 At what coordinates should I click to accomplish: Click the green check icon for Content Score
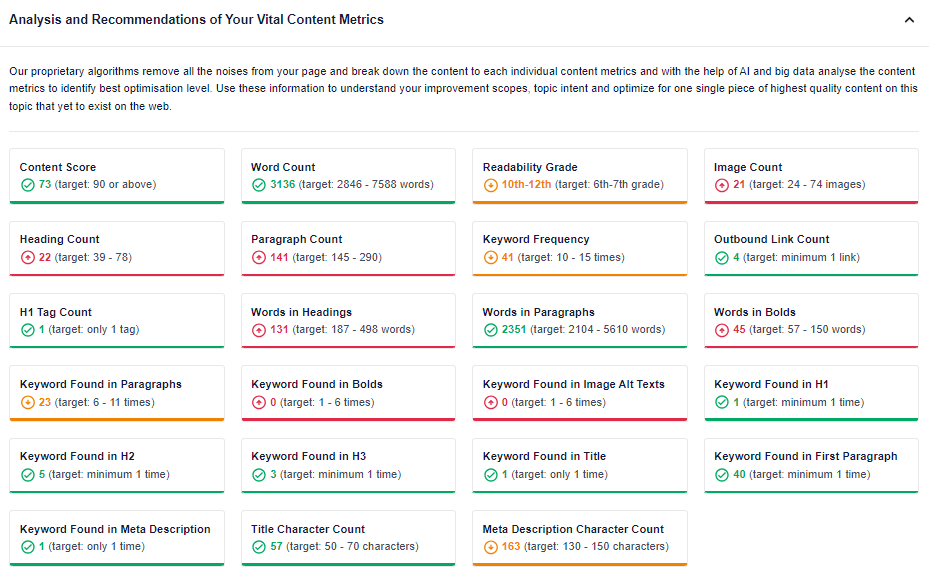tap(28, 185)
